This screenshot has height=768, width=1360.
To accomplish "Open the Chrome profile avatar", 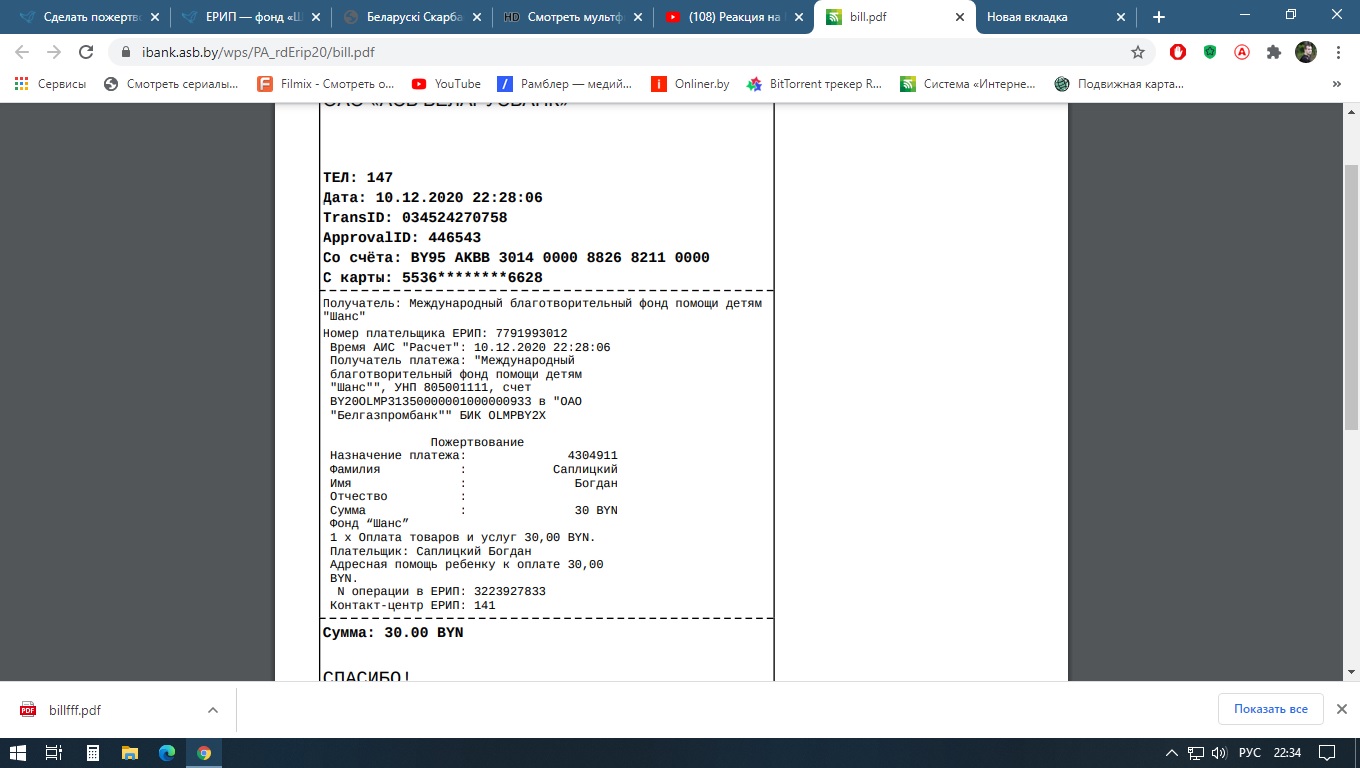I will [x=1306, y=52].
